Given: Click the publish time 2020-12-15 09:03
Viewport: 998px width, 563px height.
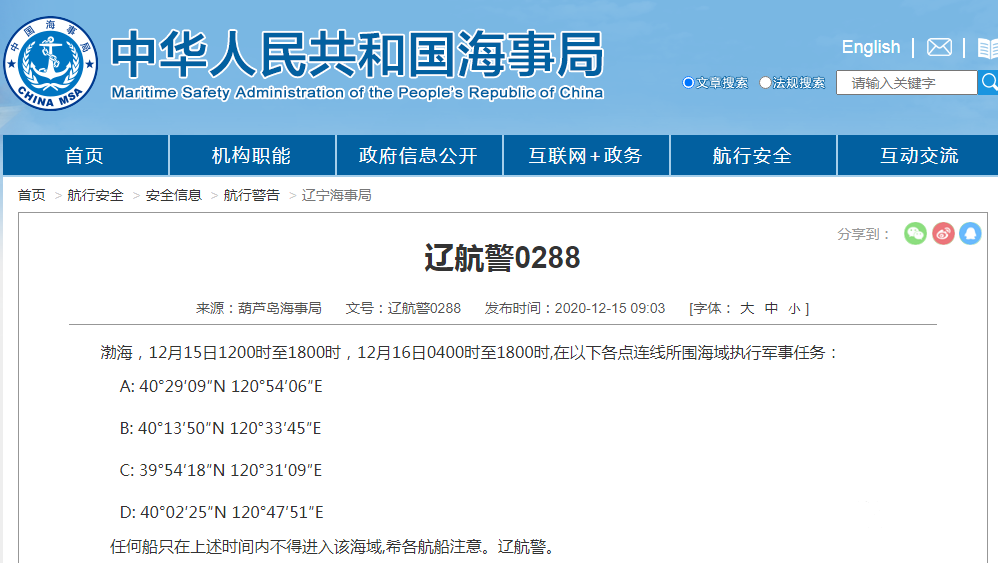Looking at the screenshot, I should pyautogui.click(x=610, y=309).
